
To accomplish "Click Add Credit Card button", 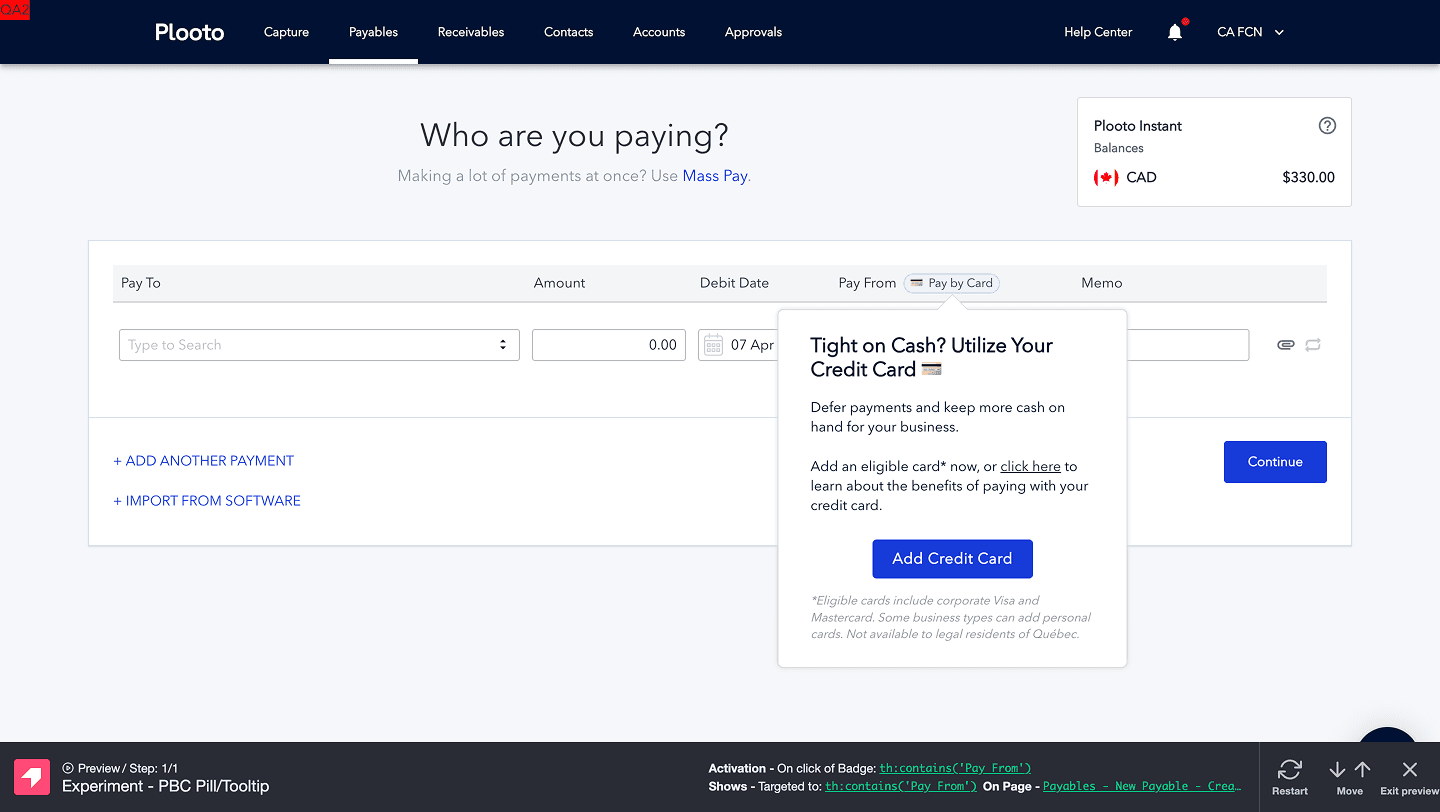I will [952, 559].
